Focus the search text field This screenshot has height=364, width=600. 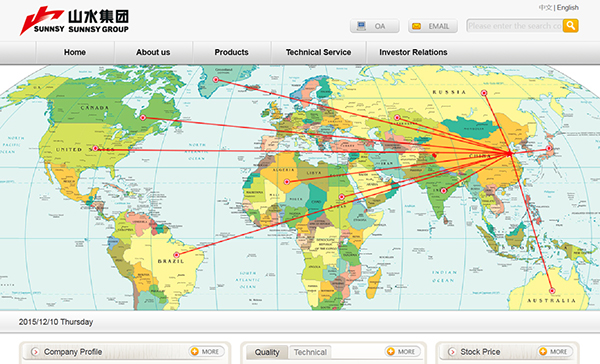tap(515, 26)
